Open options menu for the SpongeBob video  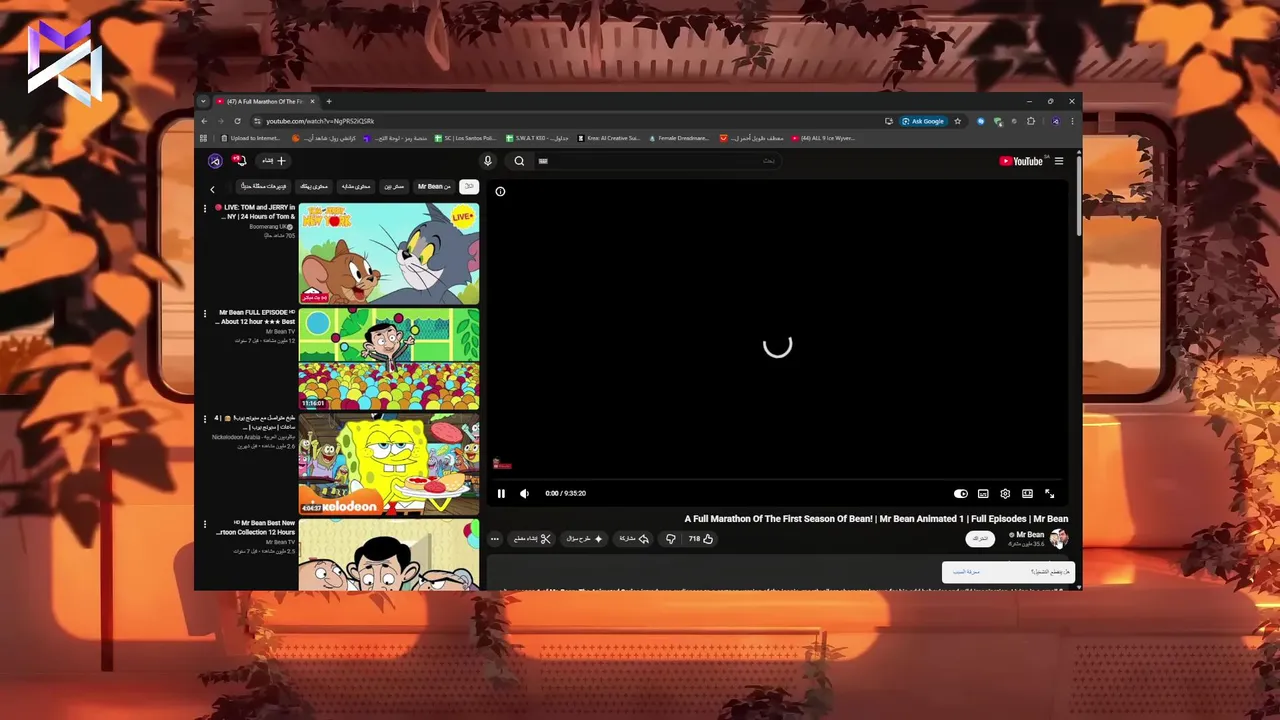[205, 419]
